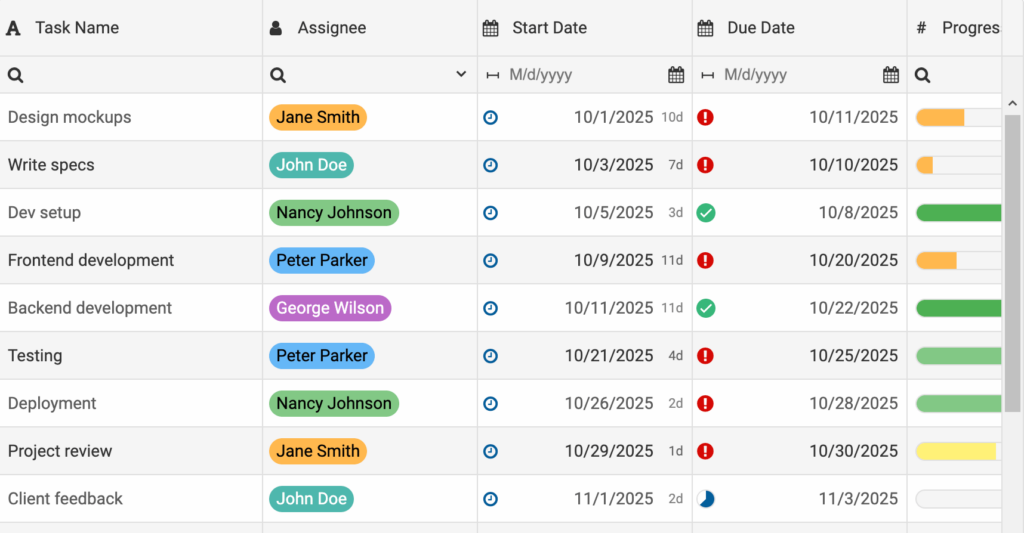Click the red overdue alert icon for Write specs
Viewport: 1024px width, 533px height.
[705, 165]
